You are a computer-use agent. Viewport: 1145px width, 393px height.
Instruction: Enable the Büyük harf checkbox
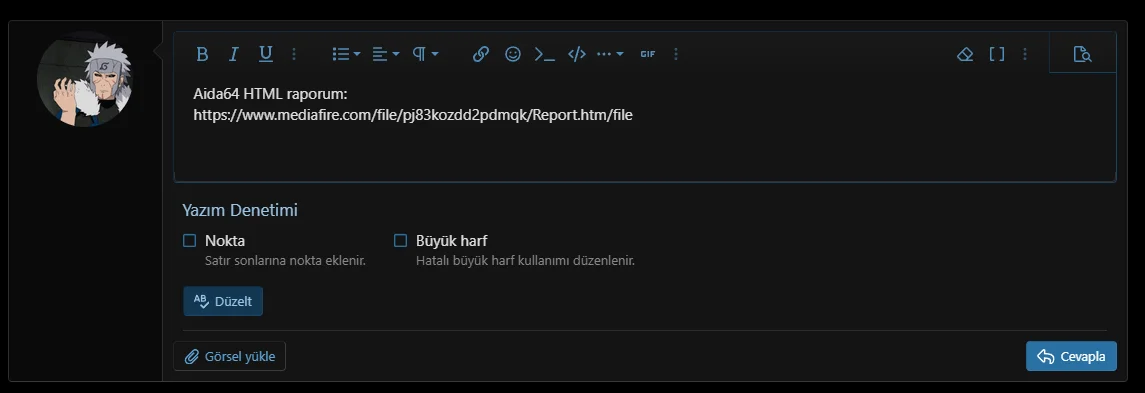tap(400, 240)
